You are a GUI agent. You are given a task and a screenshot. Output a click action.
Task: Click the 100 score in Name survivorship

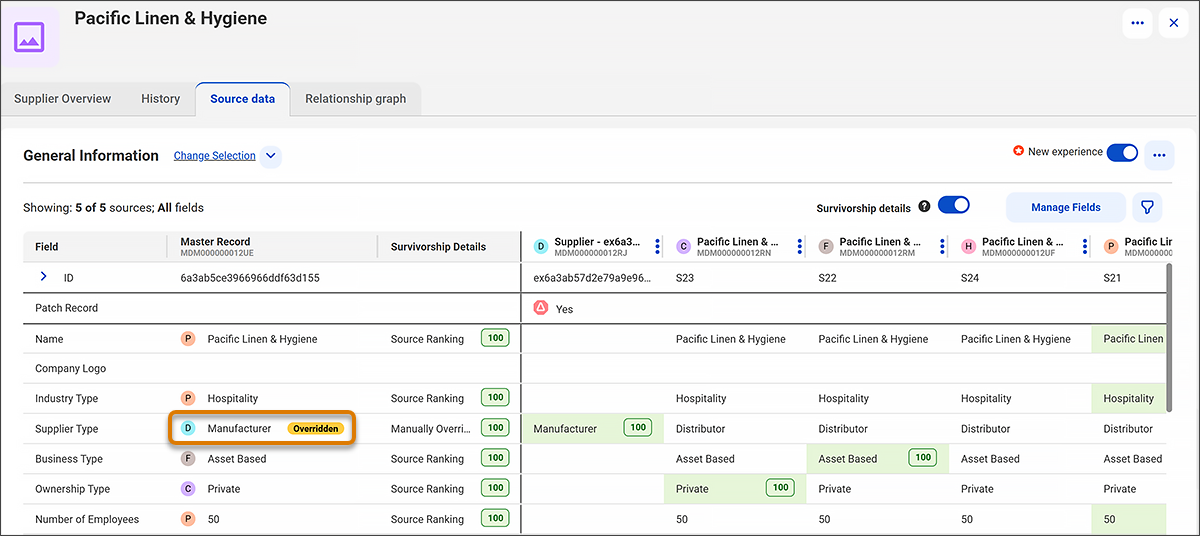[495, 338]
